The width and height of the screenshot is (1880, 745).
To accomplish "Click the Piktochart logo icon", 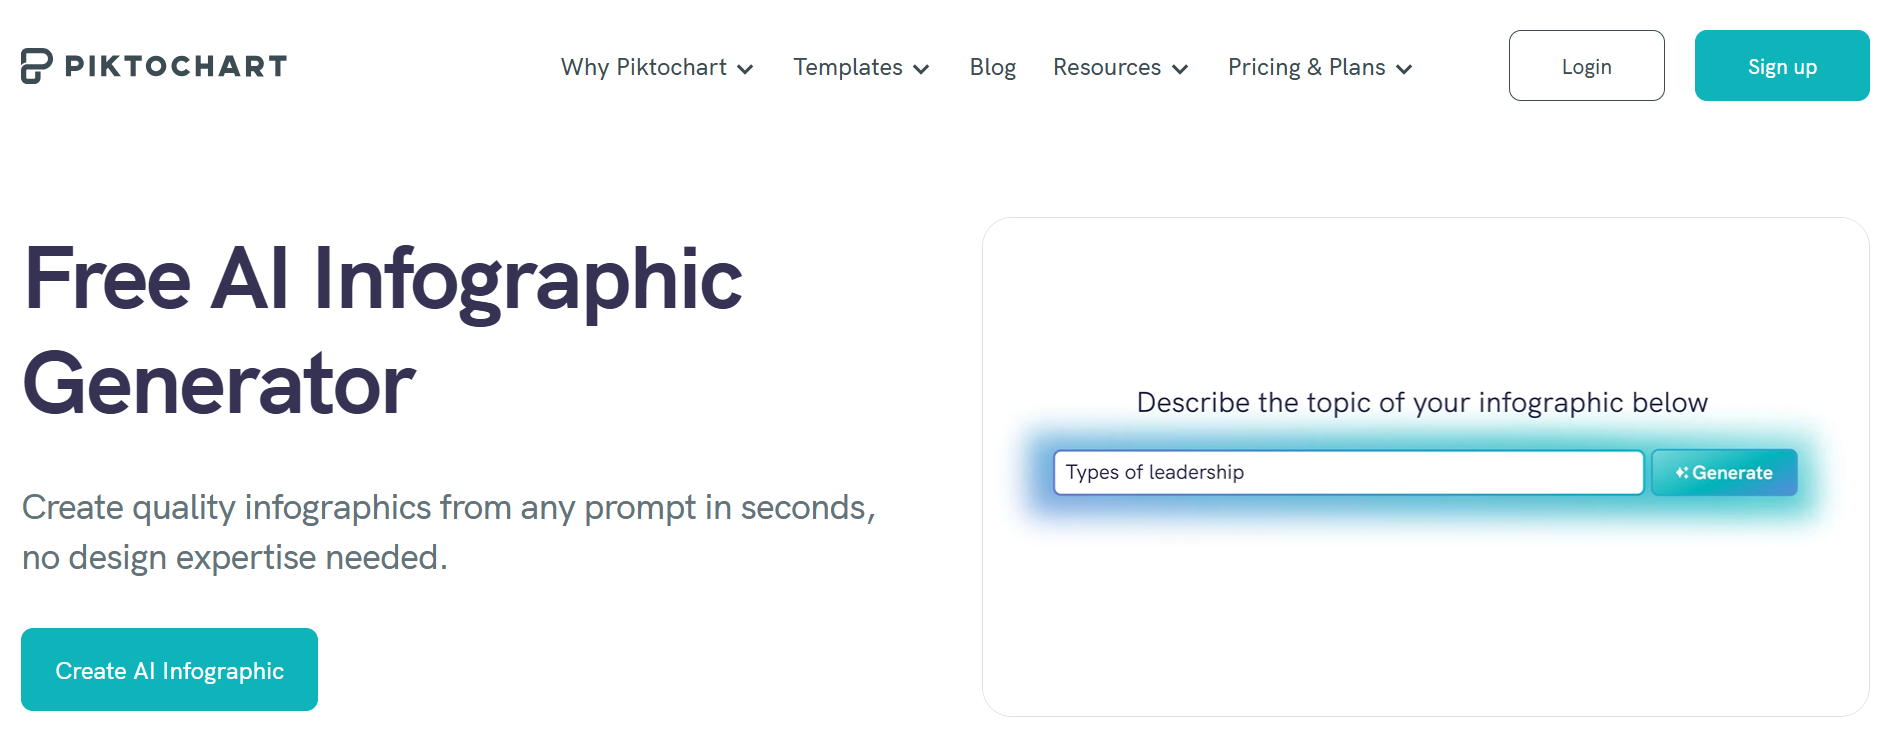I will point(36,66).
